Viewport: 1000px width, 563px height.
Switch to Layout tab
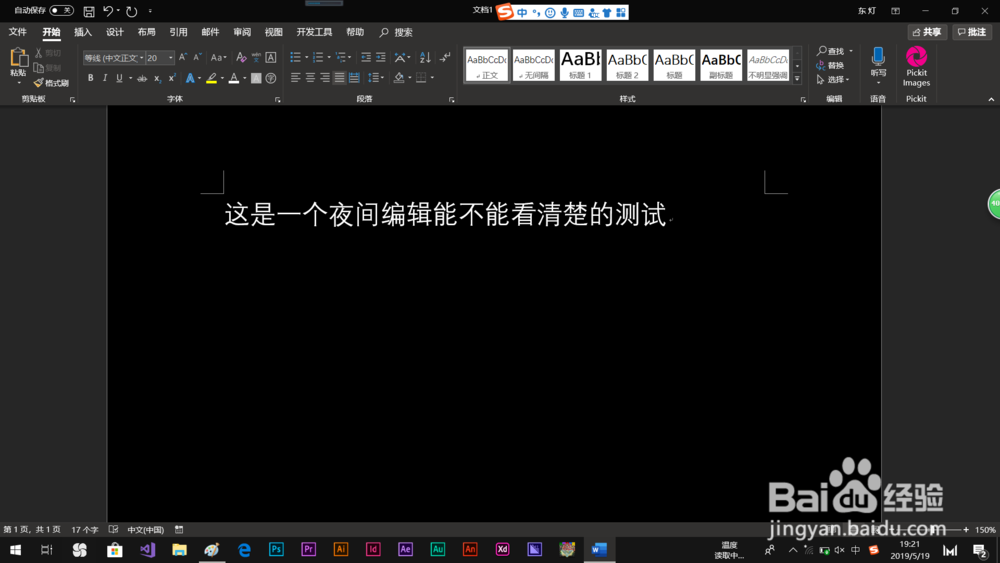pos(147,32)
